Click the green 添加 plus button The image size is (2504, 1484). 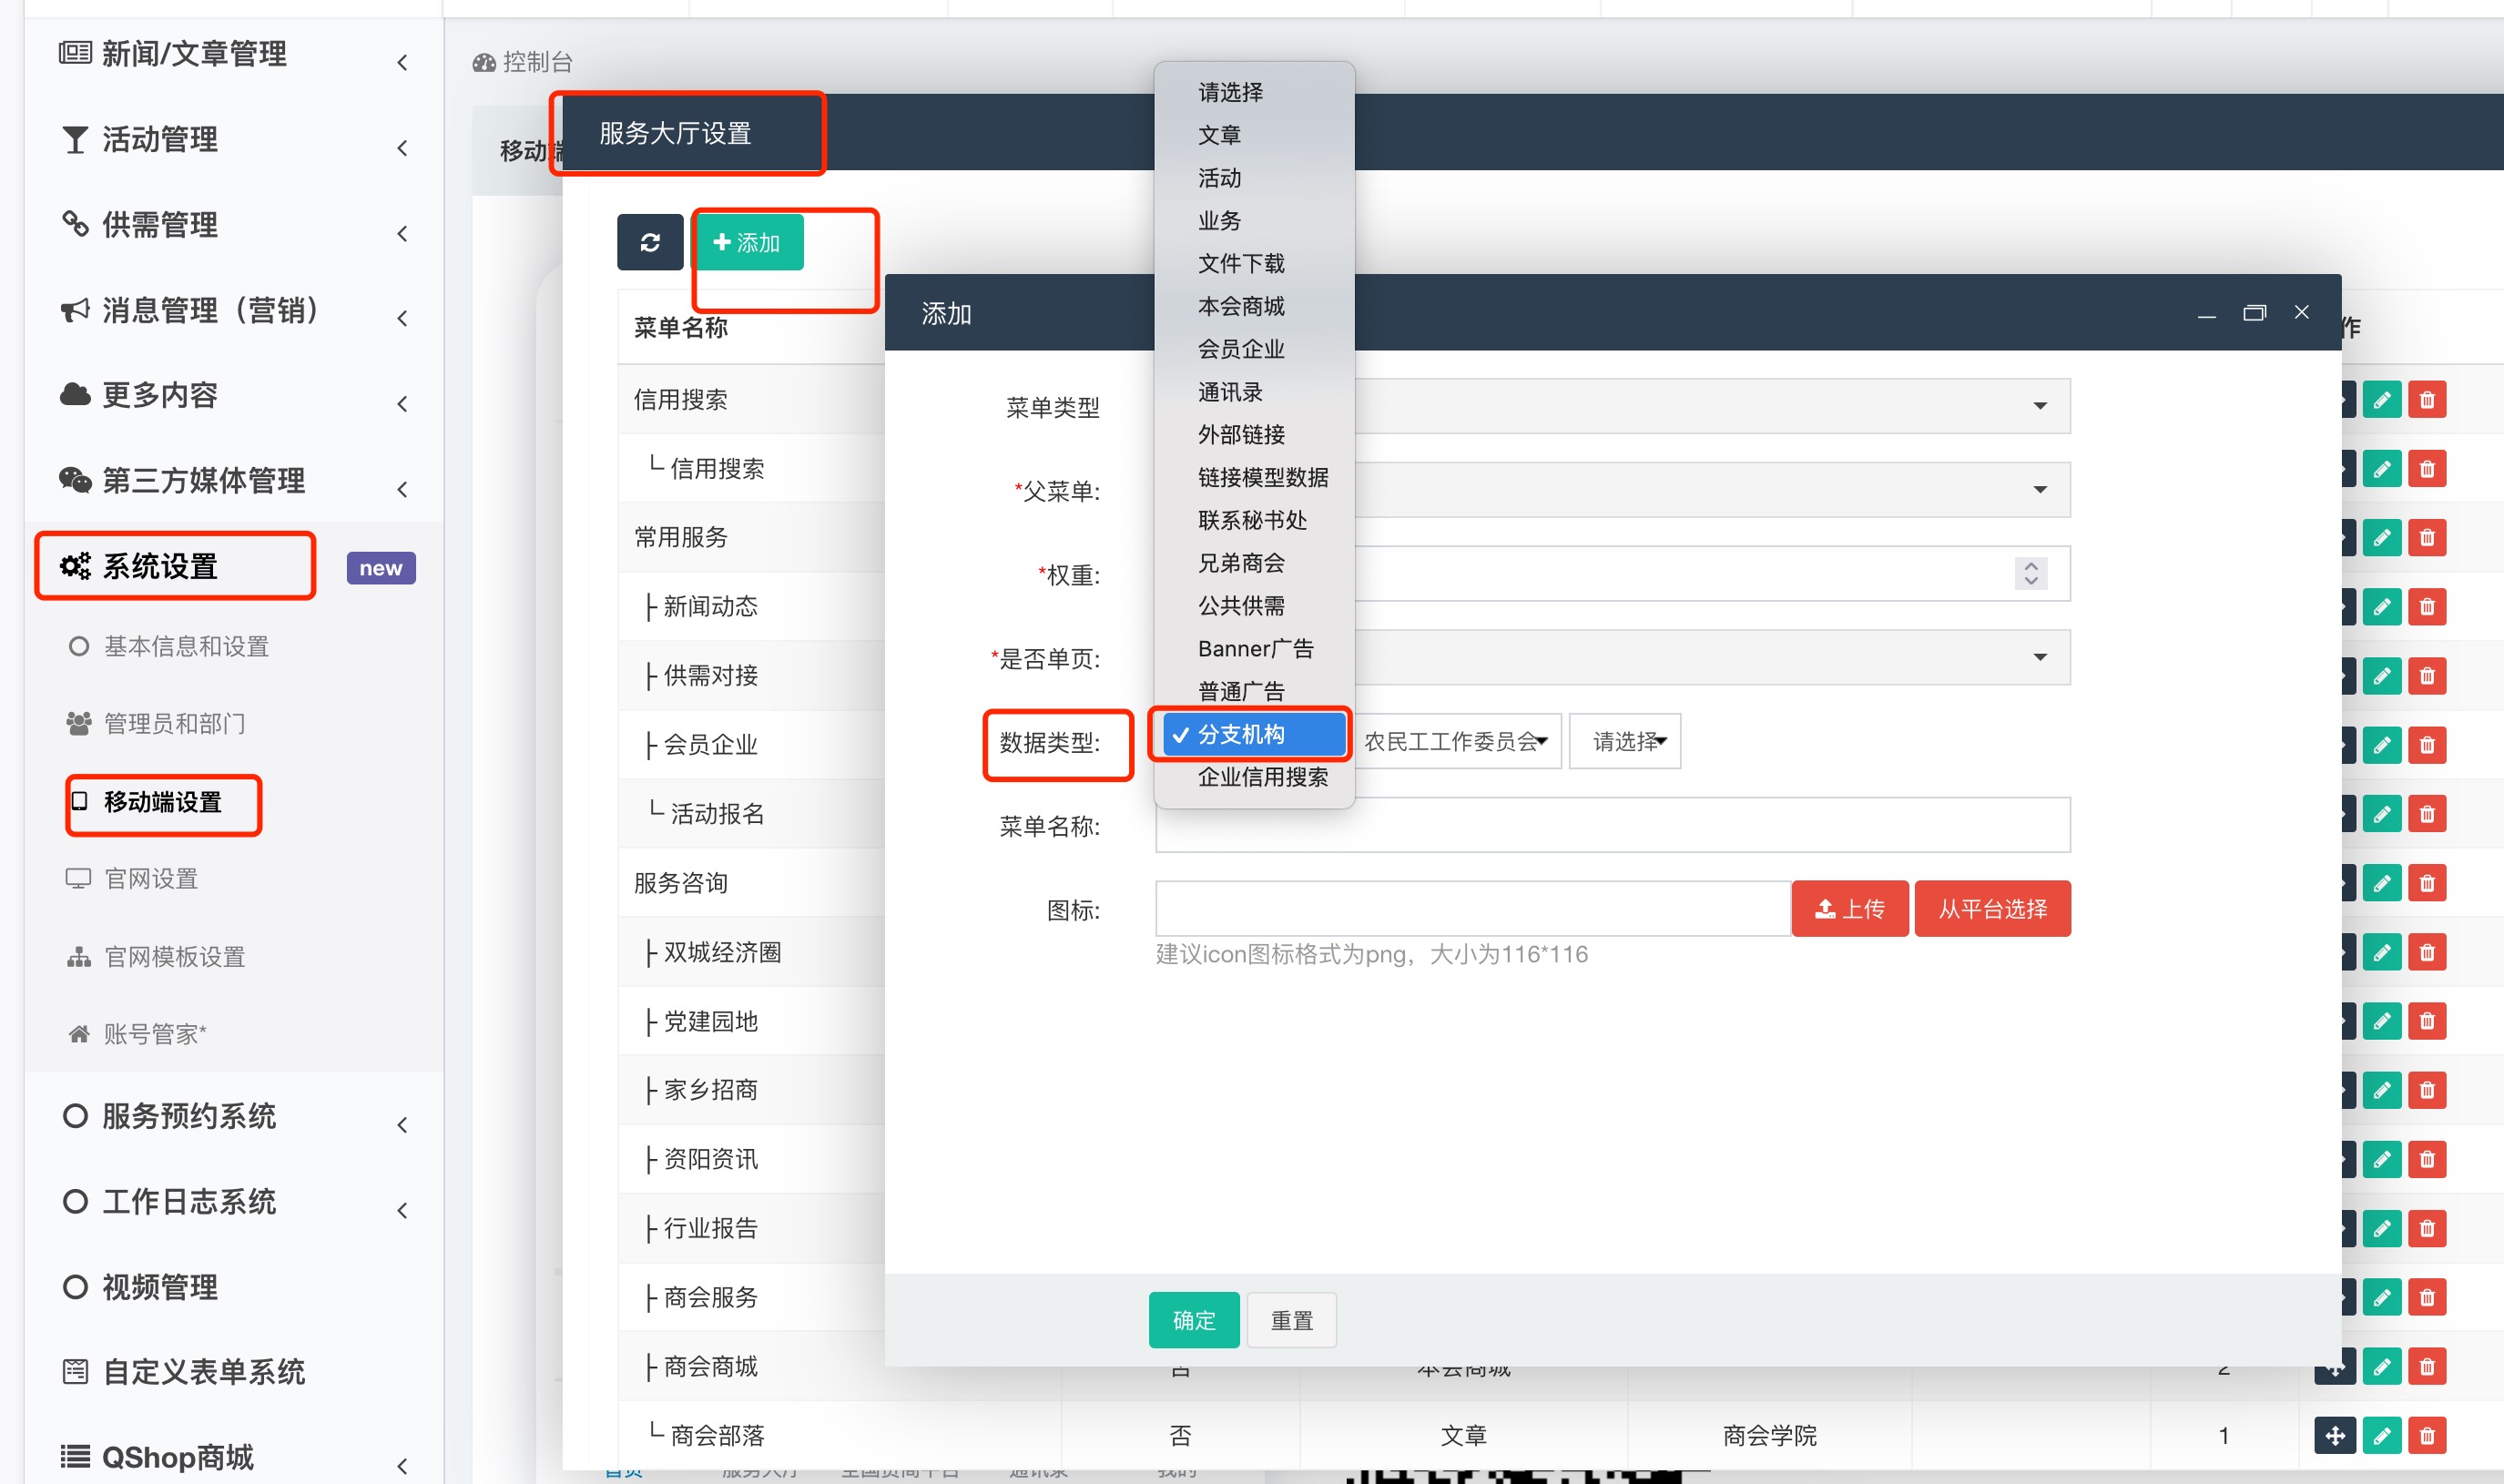click(x=748, y=242)
